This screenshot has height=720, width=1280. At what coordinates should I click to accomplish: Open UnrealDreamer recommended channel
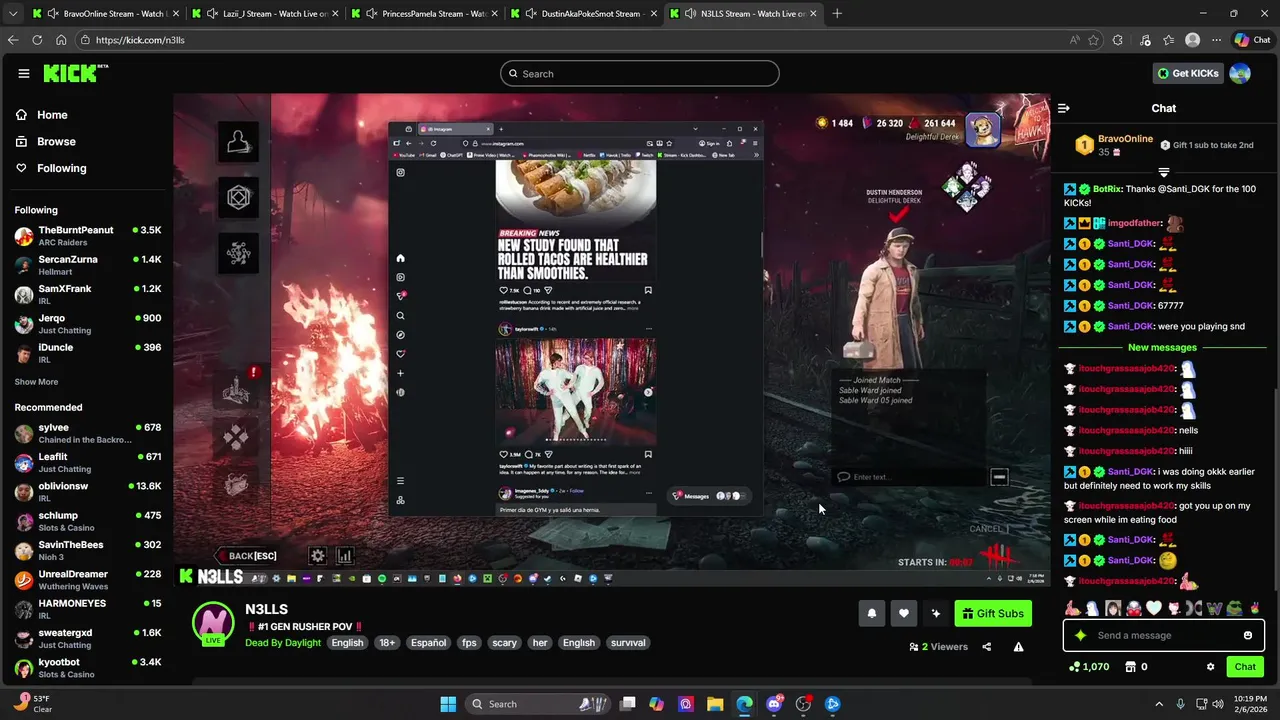pyautogui.click(x=87, y=580)
